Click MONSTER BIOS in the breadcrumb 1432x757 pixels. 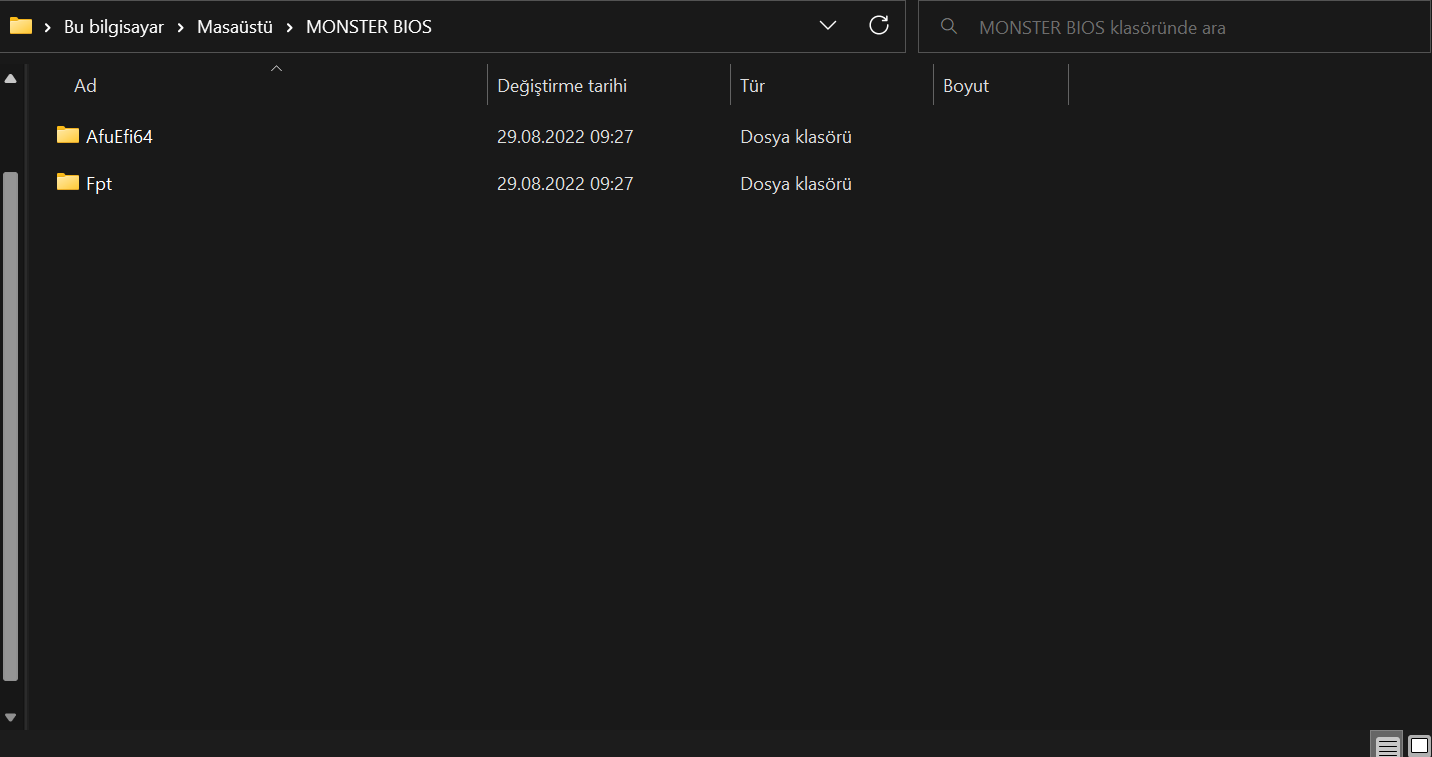[369, 27]
